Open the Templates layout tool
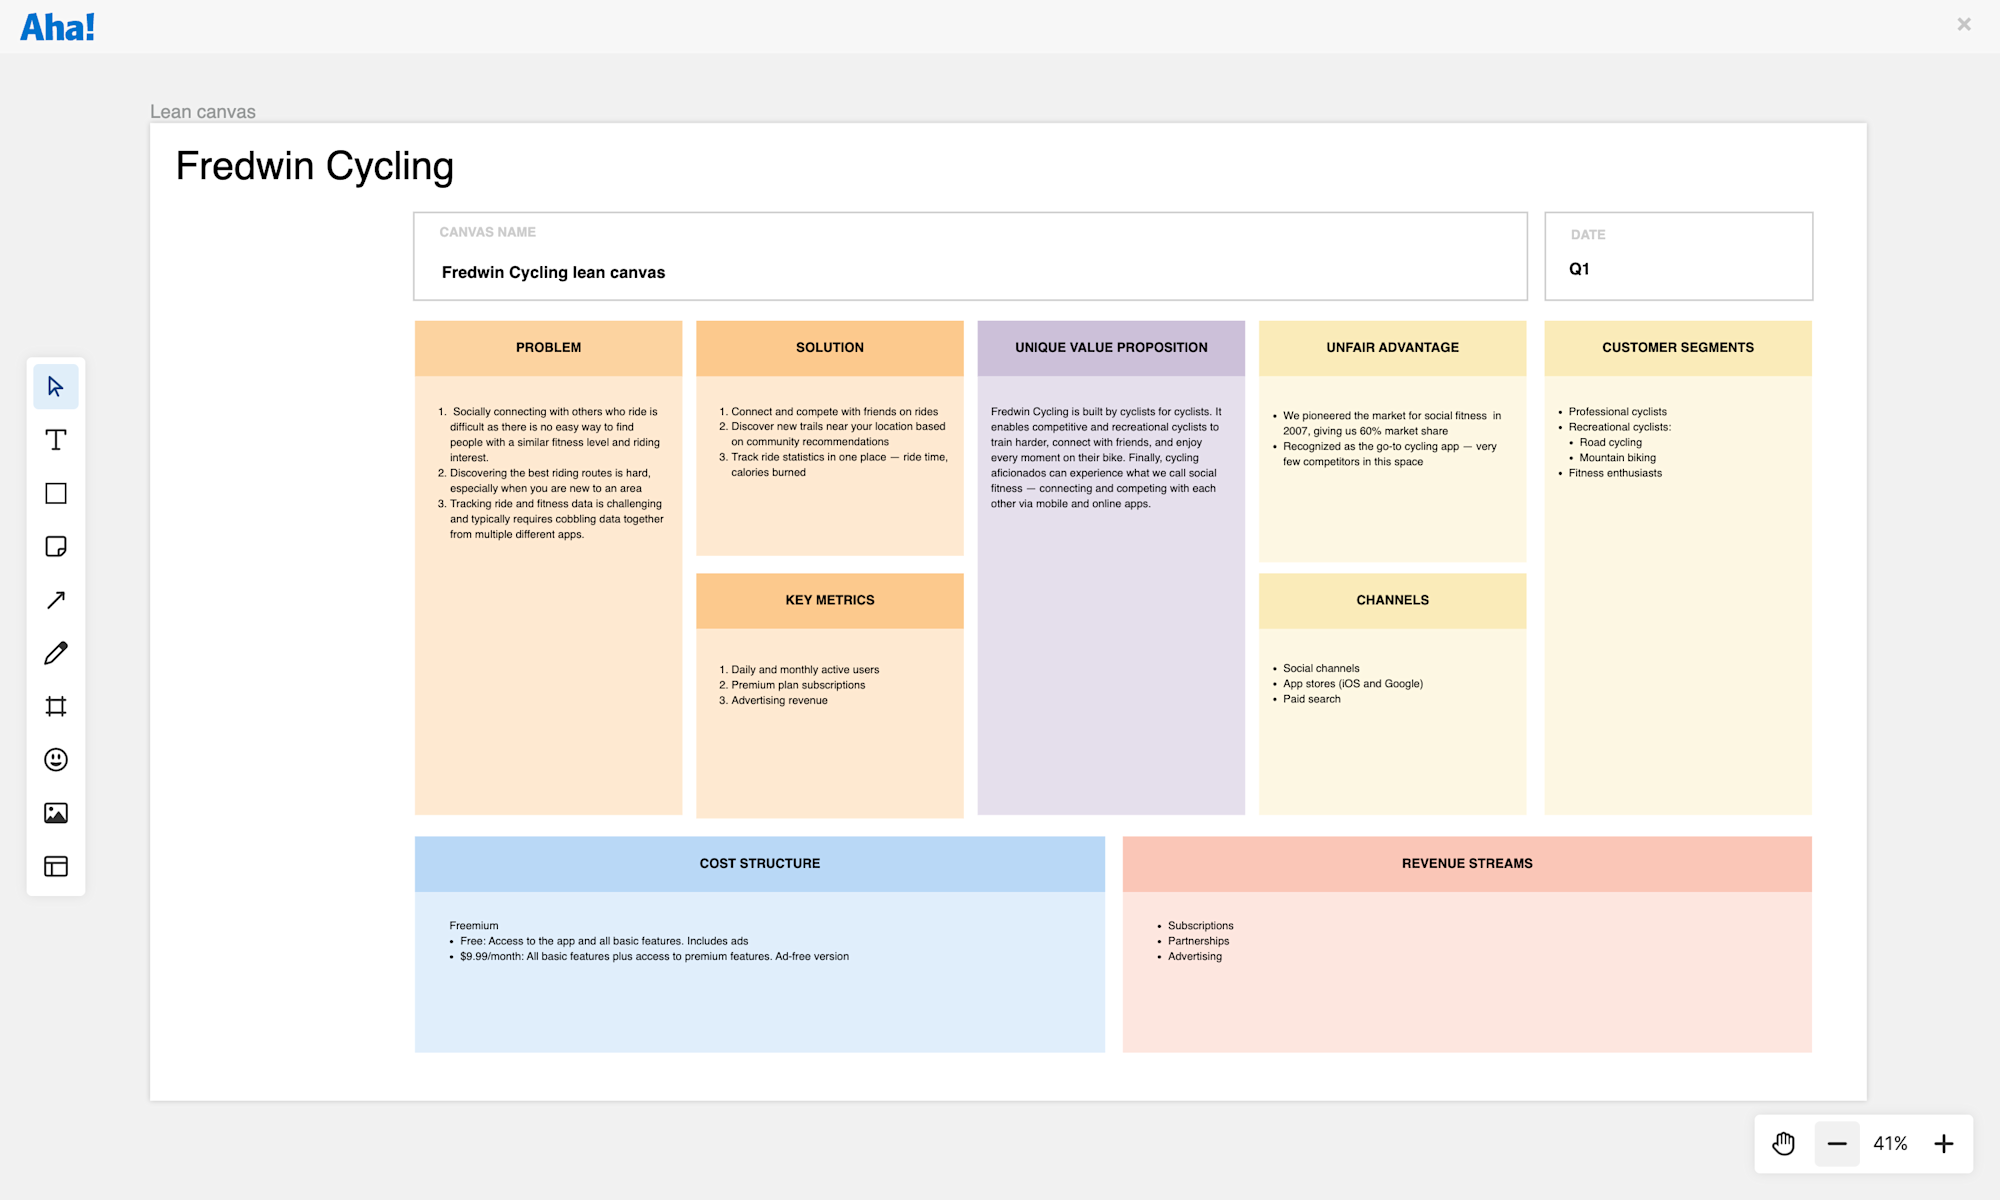 pyautogui.click(x=56, y=866)
